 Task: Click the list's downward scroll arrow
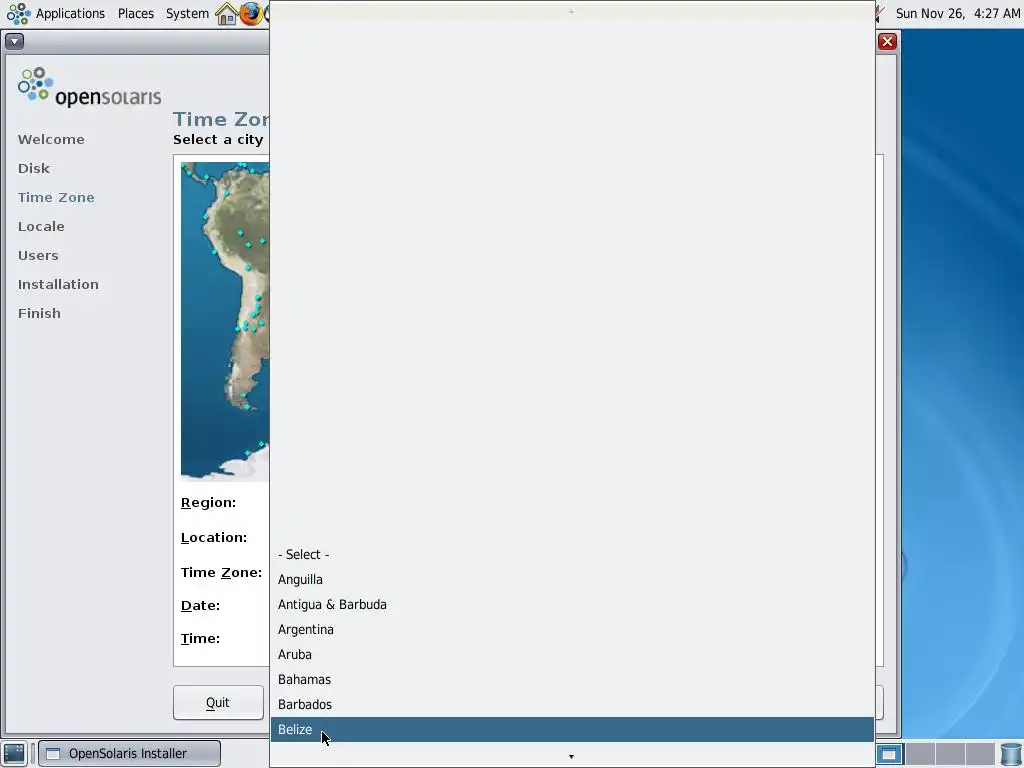coord(571,756)
